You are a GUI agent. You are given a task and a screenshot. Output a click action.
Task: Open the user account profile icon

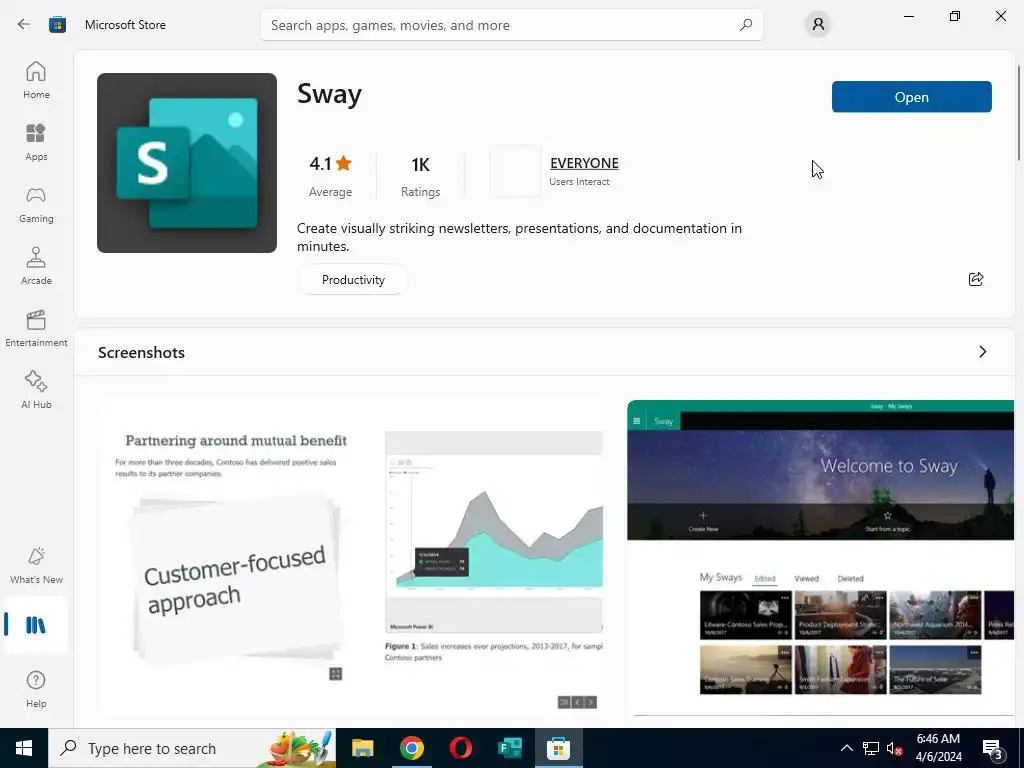click(x=818, y=25)
